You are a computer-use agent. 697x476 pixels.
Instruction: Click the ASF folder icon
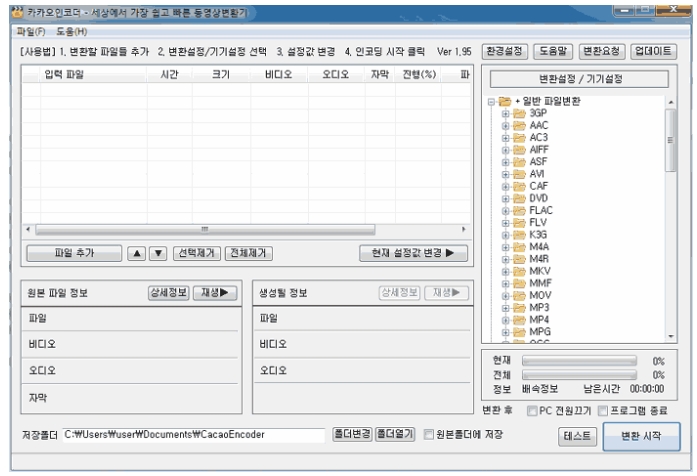tap(519, 162)
